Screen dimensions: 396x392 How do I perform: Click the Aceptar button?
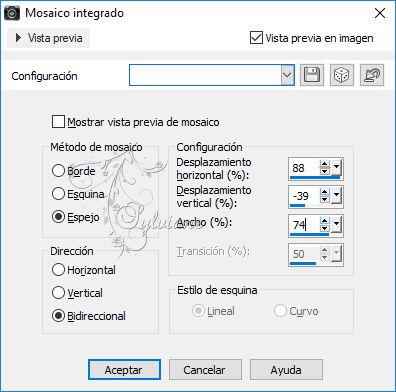pyautogui.click(x=124, y=370)
